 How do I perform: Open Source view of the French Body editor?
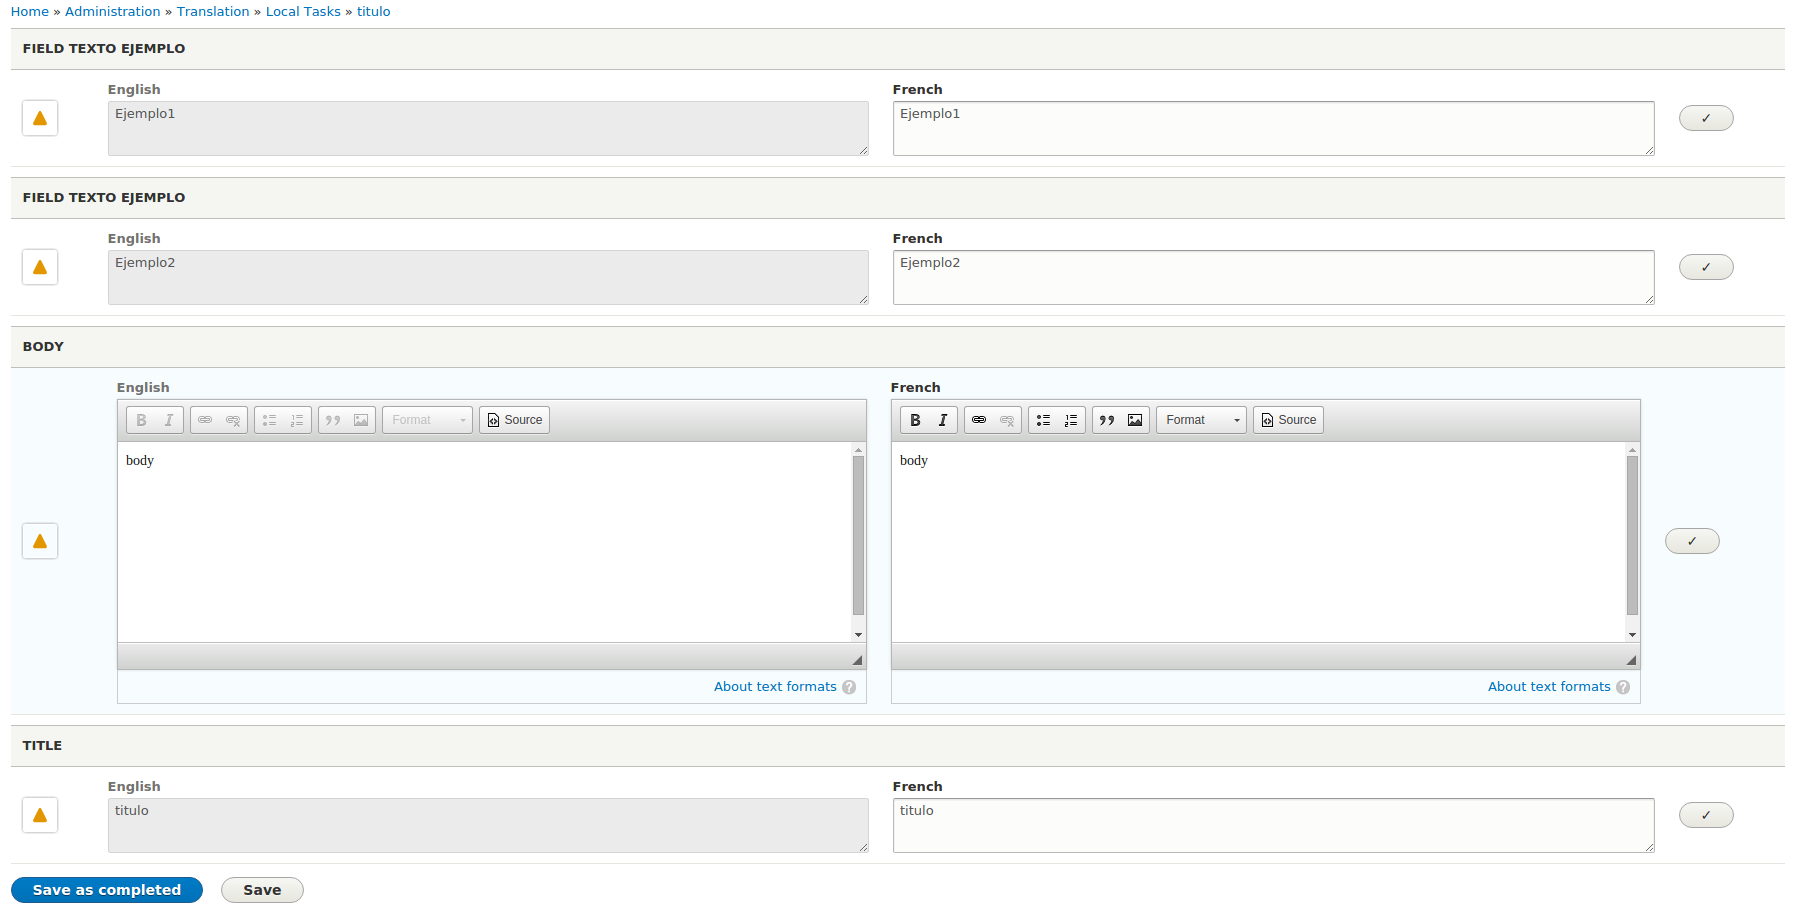tap(1288, 419)
